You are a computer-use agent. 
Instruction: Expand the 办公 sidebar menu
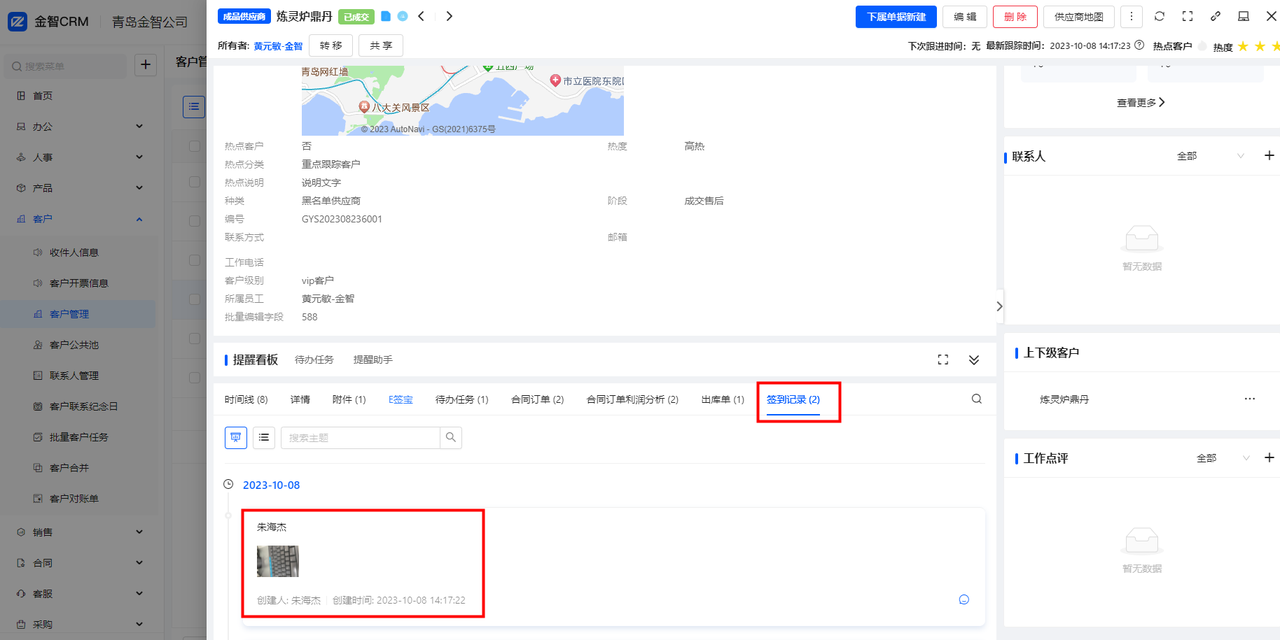click(80, 127)
